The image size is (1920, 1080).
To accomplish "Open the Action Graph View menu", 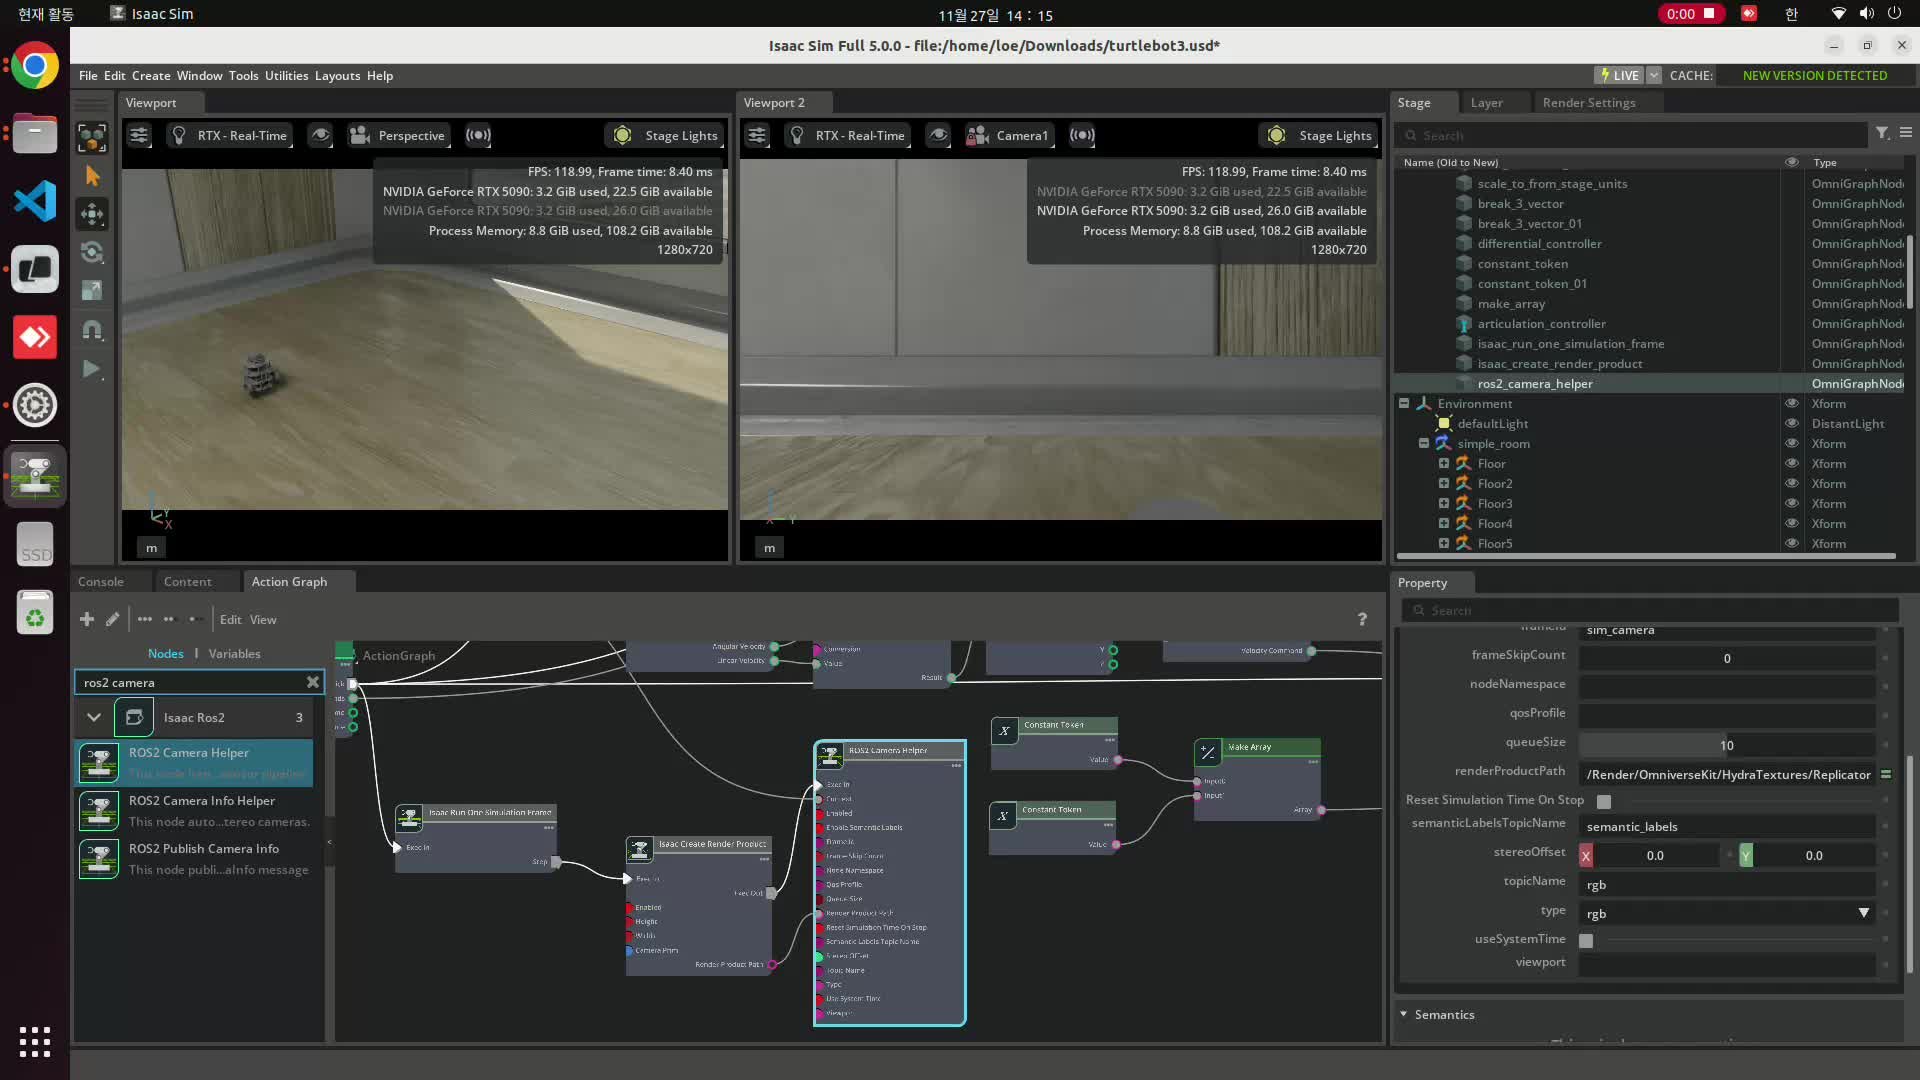I will point(263,619).
